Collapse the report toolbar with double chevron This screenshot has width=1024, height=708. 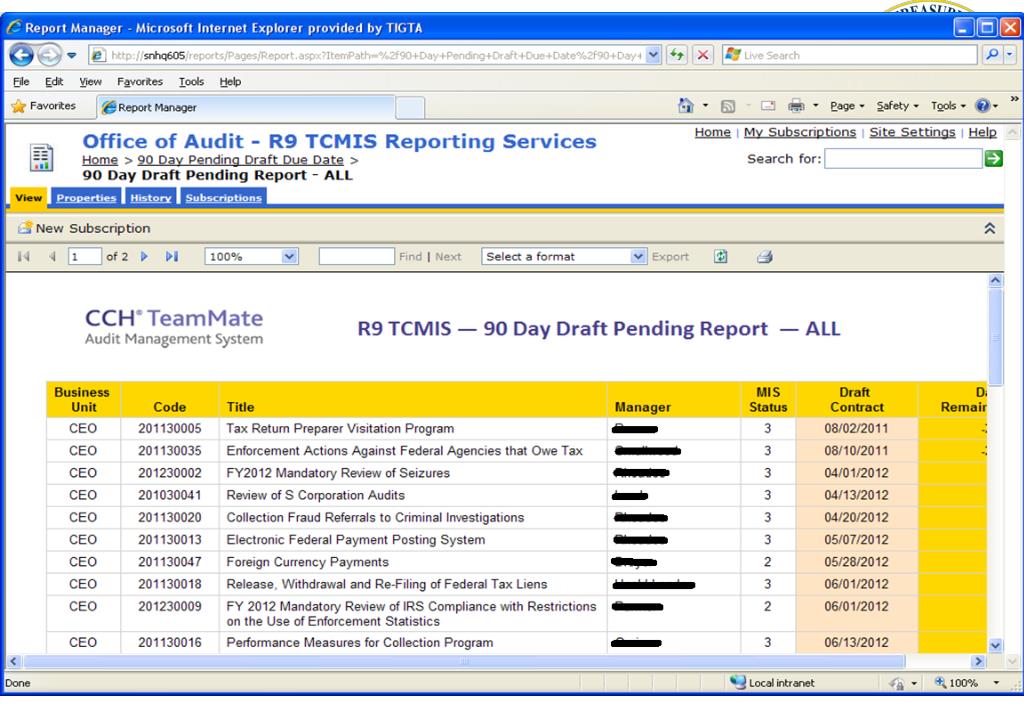click(990, 228)
